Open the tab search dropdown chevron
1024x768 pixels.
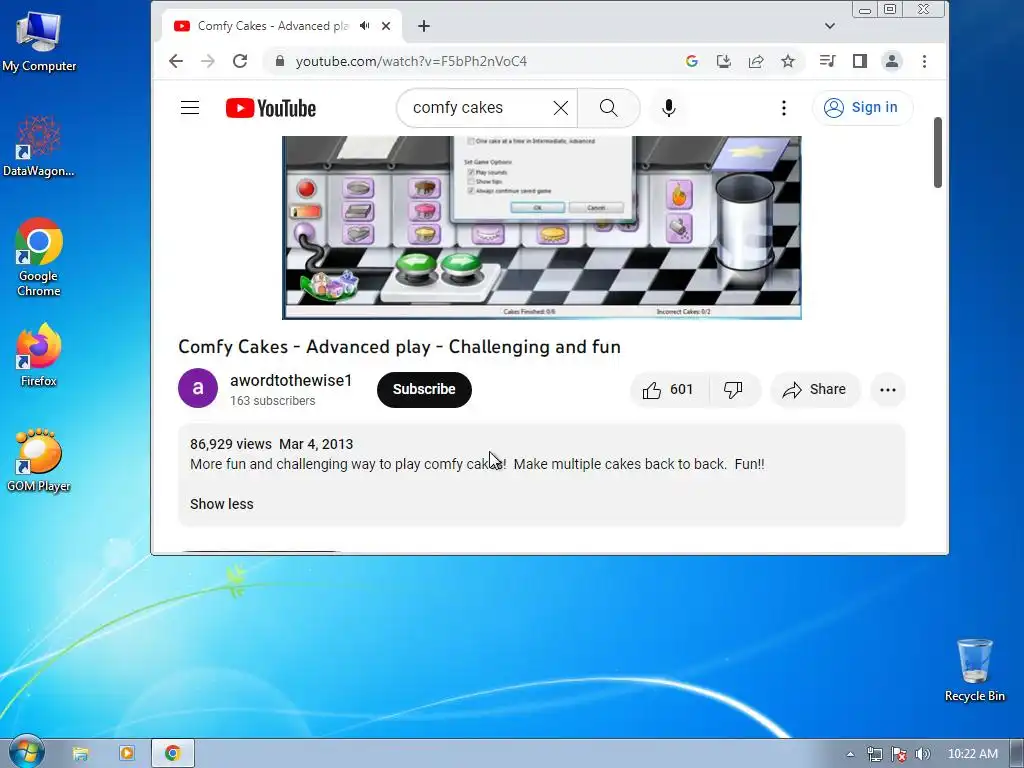click(829, 26)
